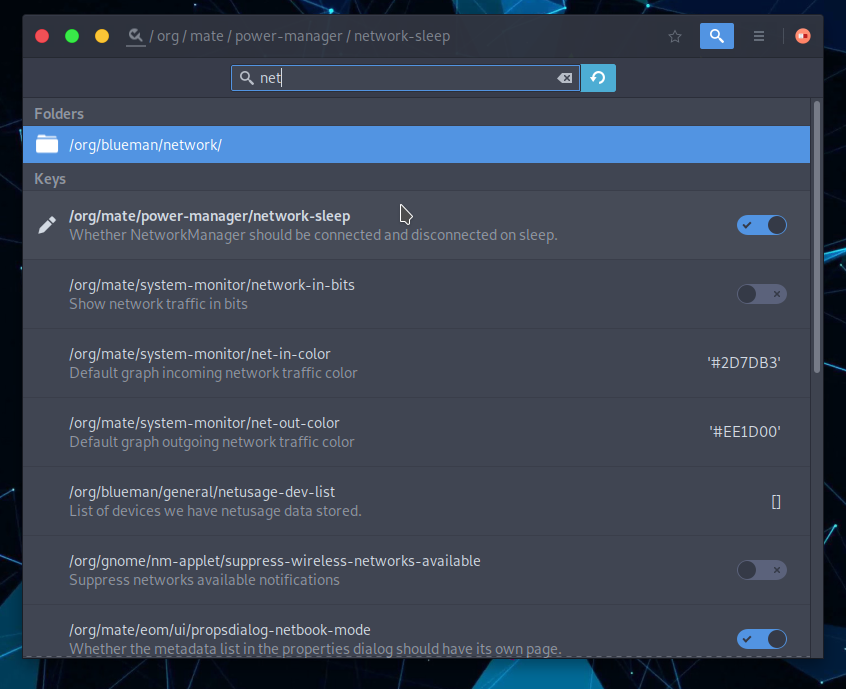846x689 pixels.
Task: Click the root path search icon
Action: point(135,36)
